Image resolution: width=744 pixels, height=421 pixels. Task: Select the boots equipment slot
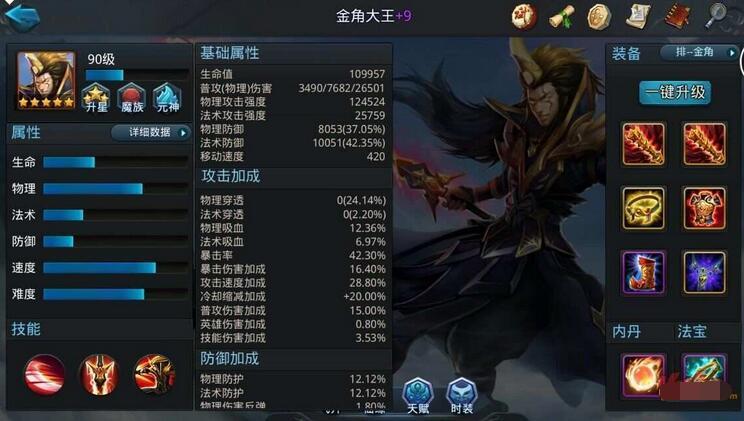643,272
